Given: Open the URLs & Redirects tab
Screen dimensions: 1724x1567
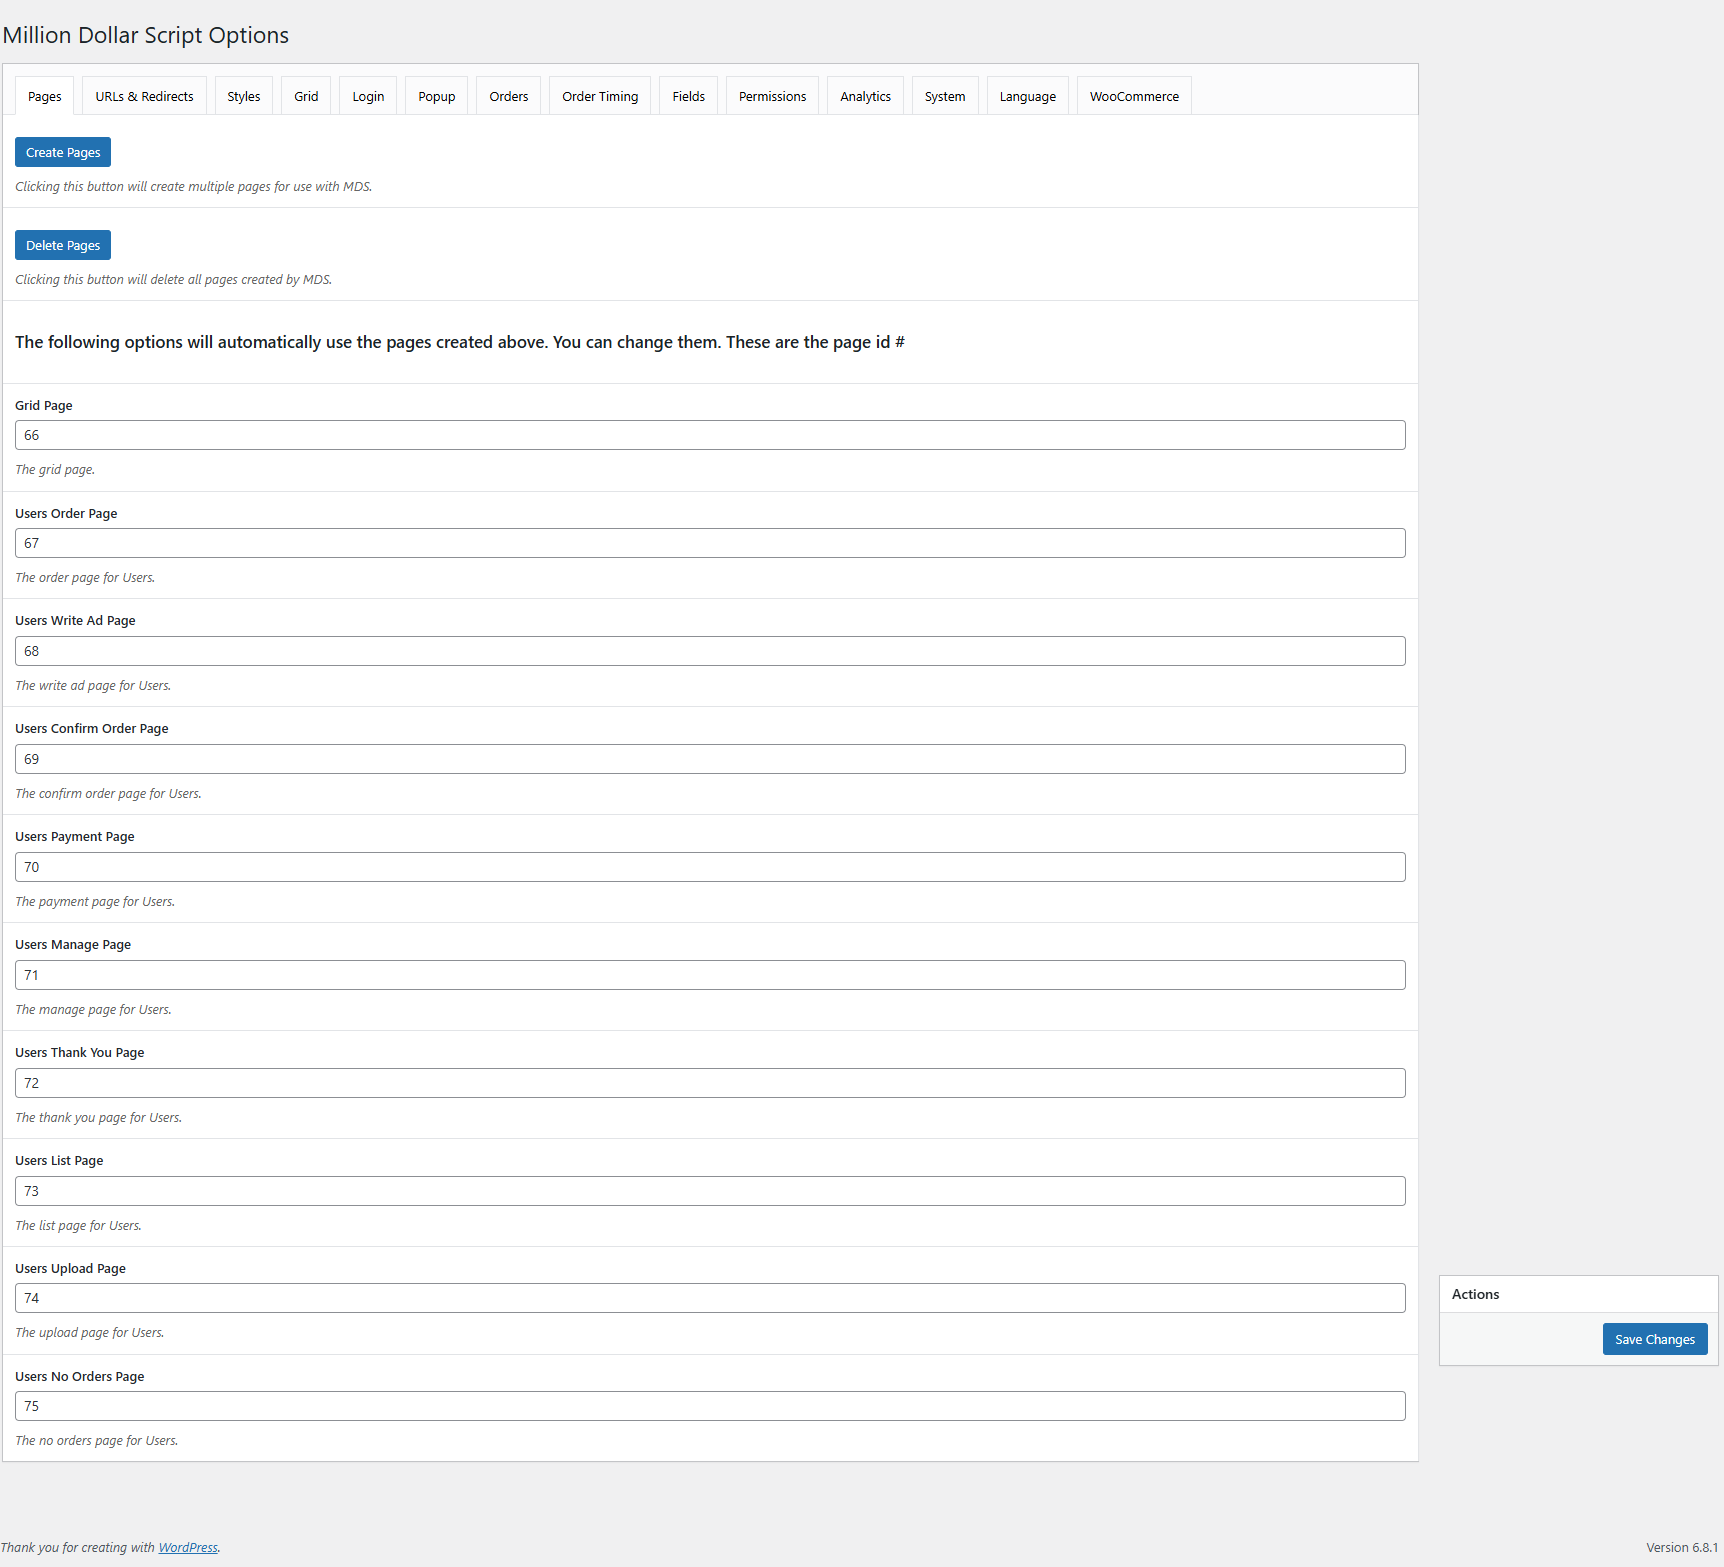Looking at the screenshot, I should [x=144, y=96].
